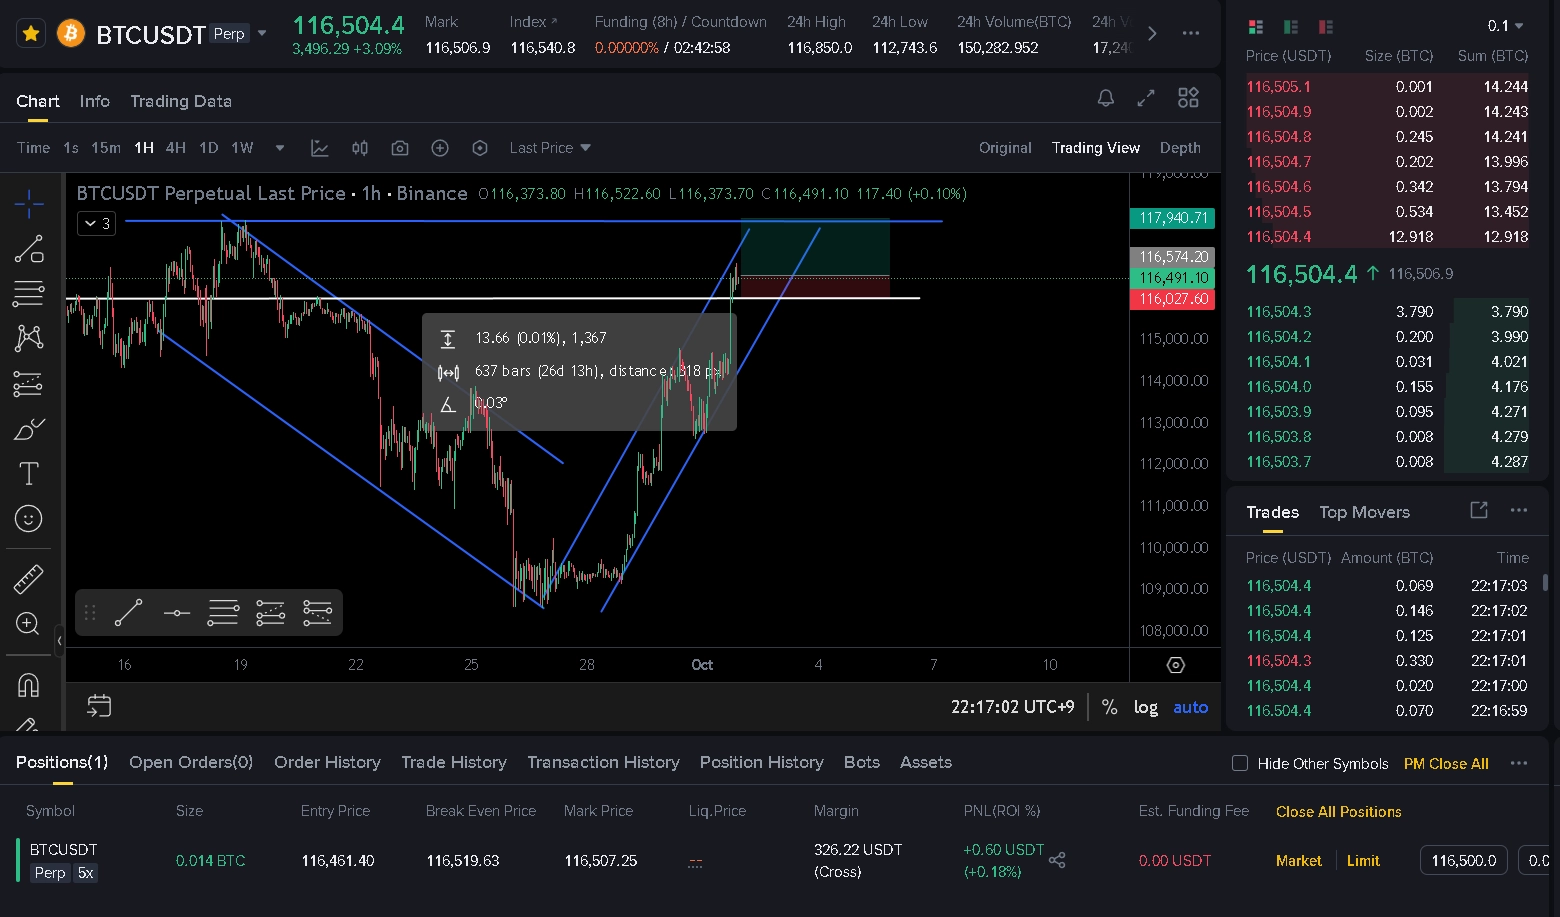
Task: Check Hide Other Symbols checkbox
Action: pos(1240,763)
